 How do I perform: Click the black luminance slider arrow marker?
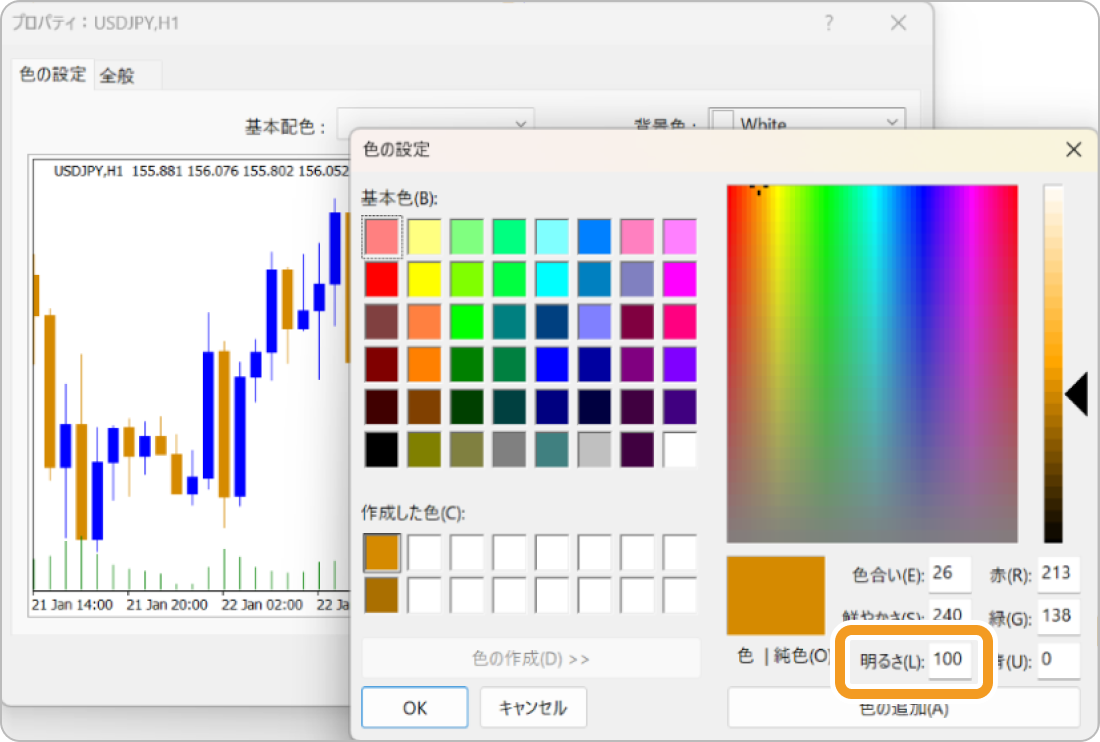[x=1076, y=394]
